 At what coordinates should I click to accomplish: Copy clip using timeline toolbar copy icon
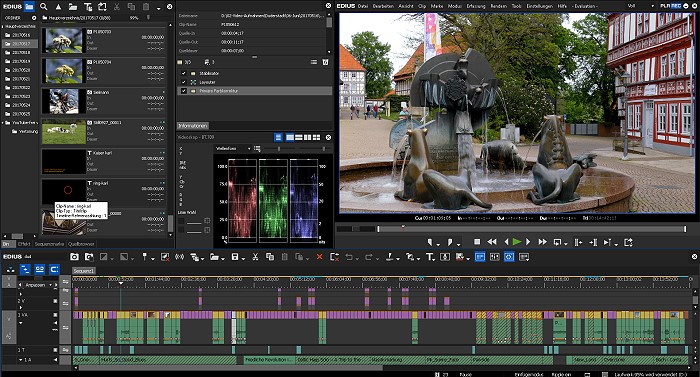tap(270, 257)
